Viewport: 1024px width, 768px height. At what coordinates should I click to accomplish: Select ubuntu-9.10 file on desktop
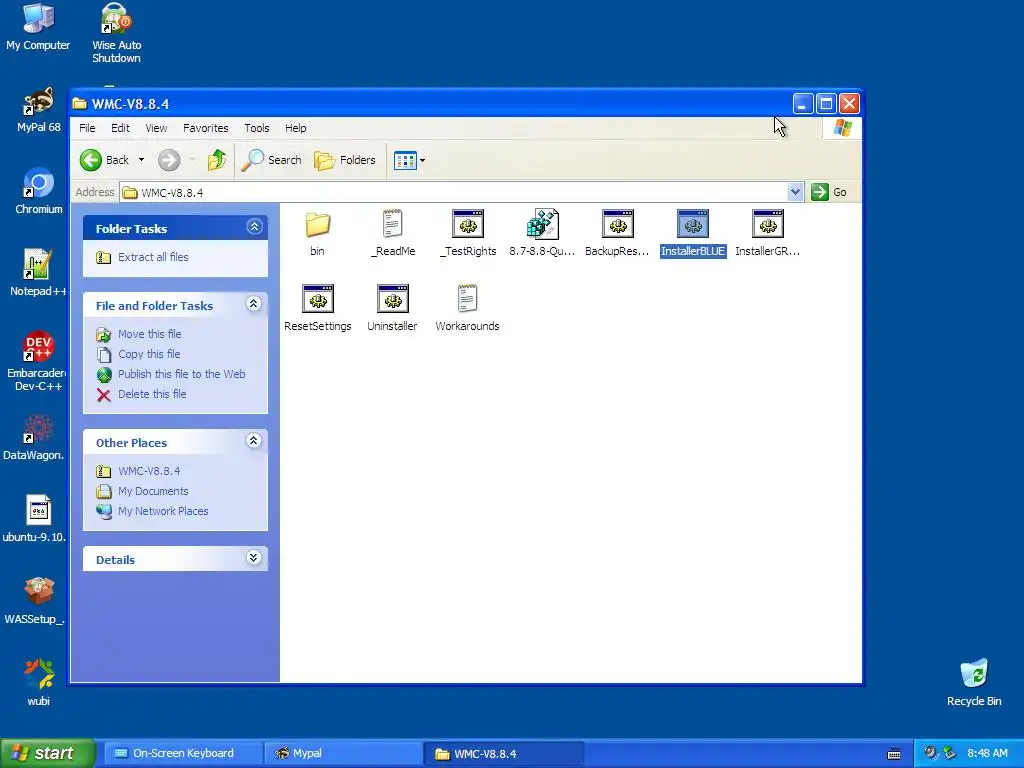point(34,519)
